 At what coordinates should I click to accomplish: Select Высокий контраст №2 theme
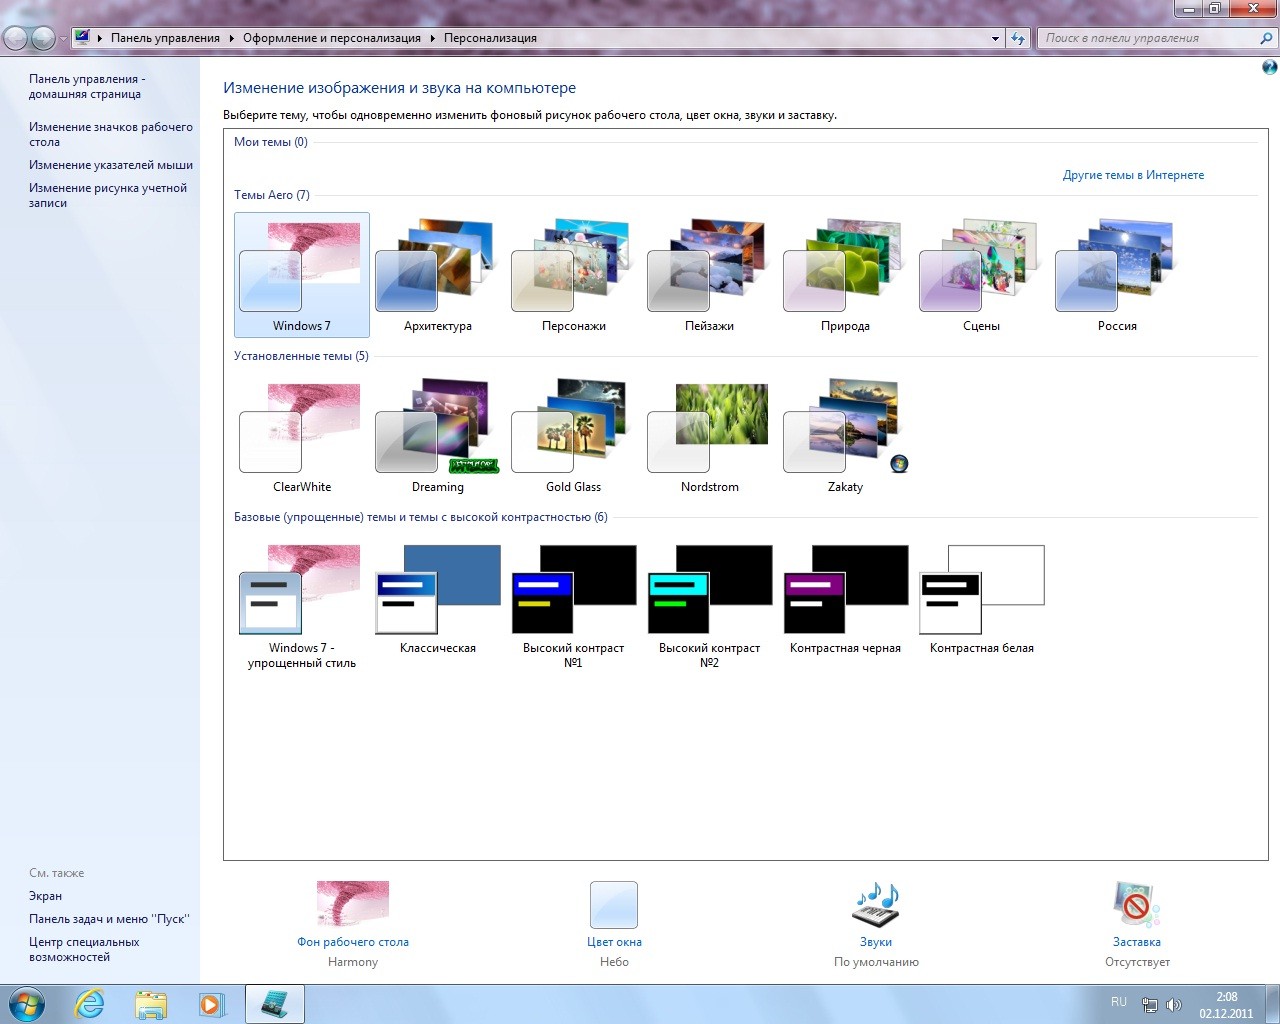coord(710,605)
